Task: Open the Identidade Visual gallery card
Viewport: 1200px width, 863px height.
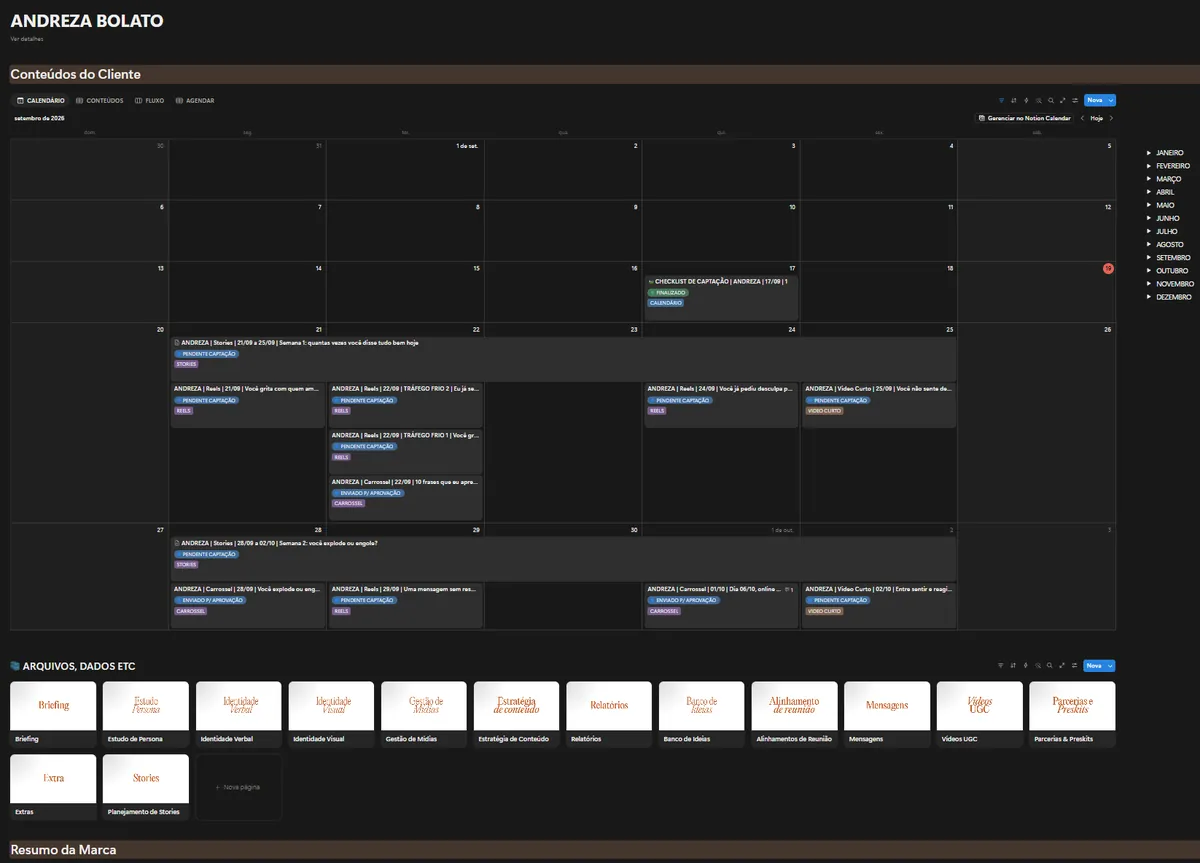Action: (332, 714)
